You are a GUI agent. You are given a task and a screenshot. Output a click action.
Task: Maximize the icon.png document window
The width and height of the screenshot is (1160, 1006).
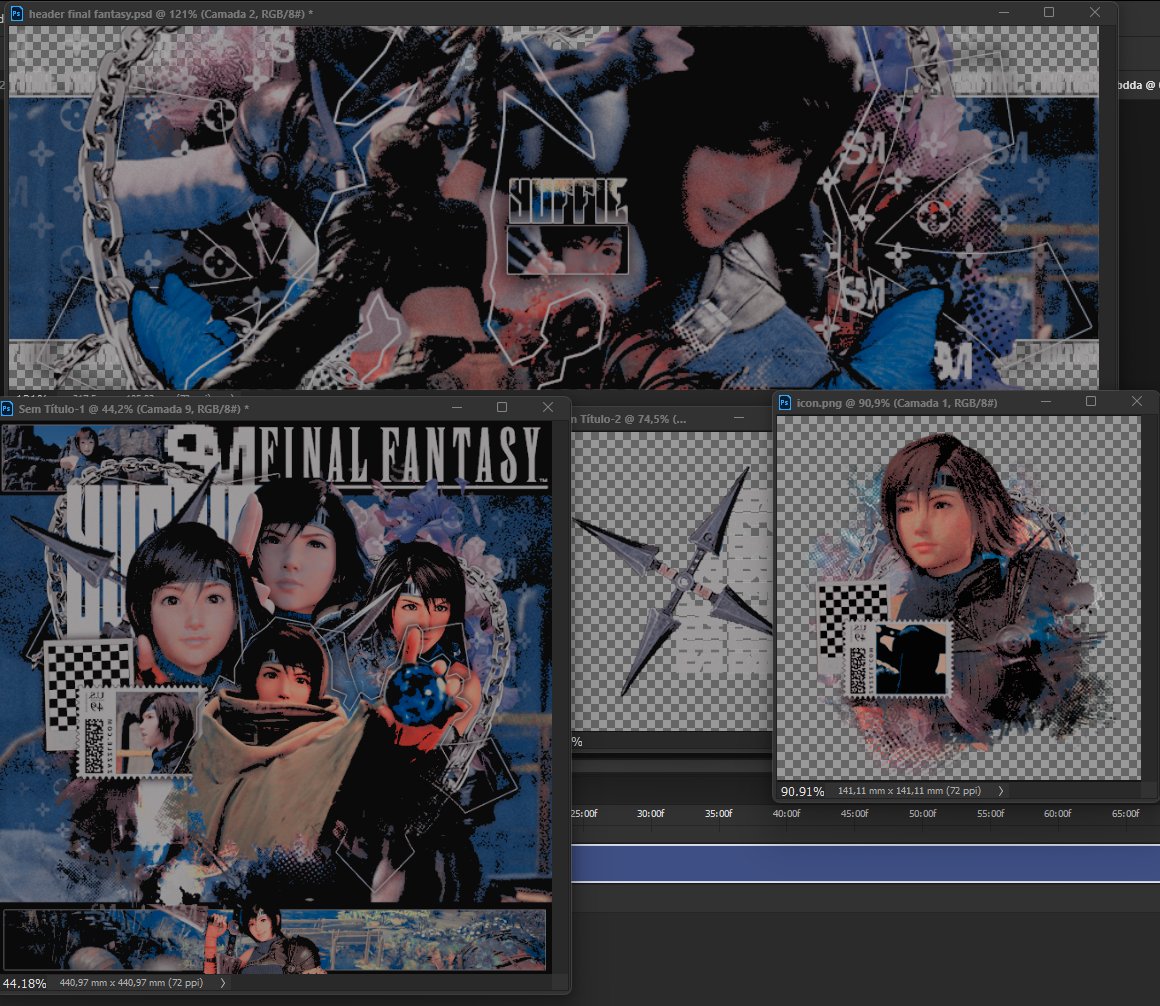click(1091, 402)
